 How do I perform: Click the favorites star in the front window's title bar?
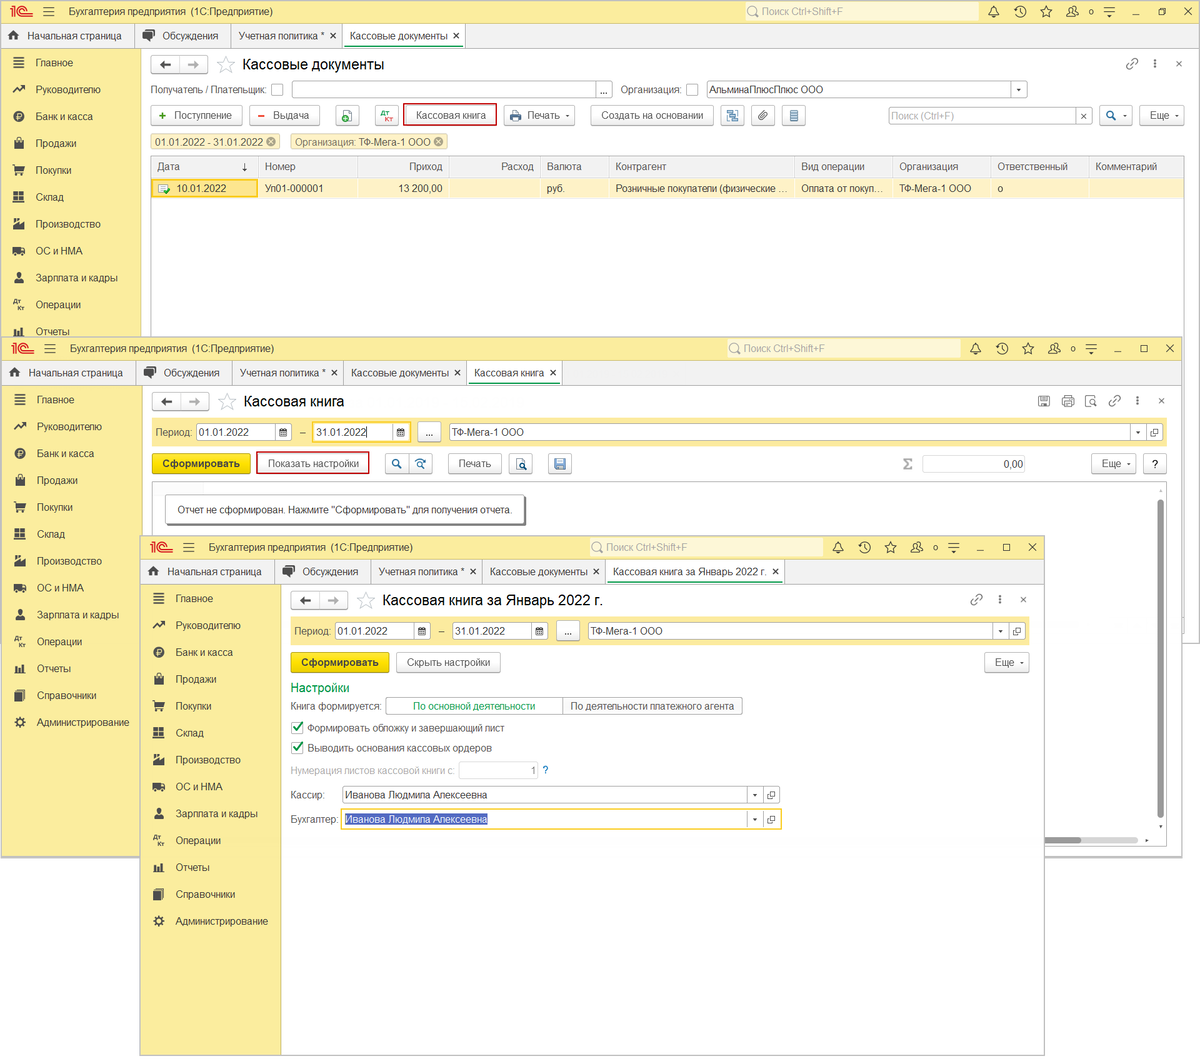point(890,548)
